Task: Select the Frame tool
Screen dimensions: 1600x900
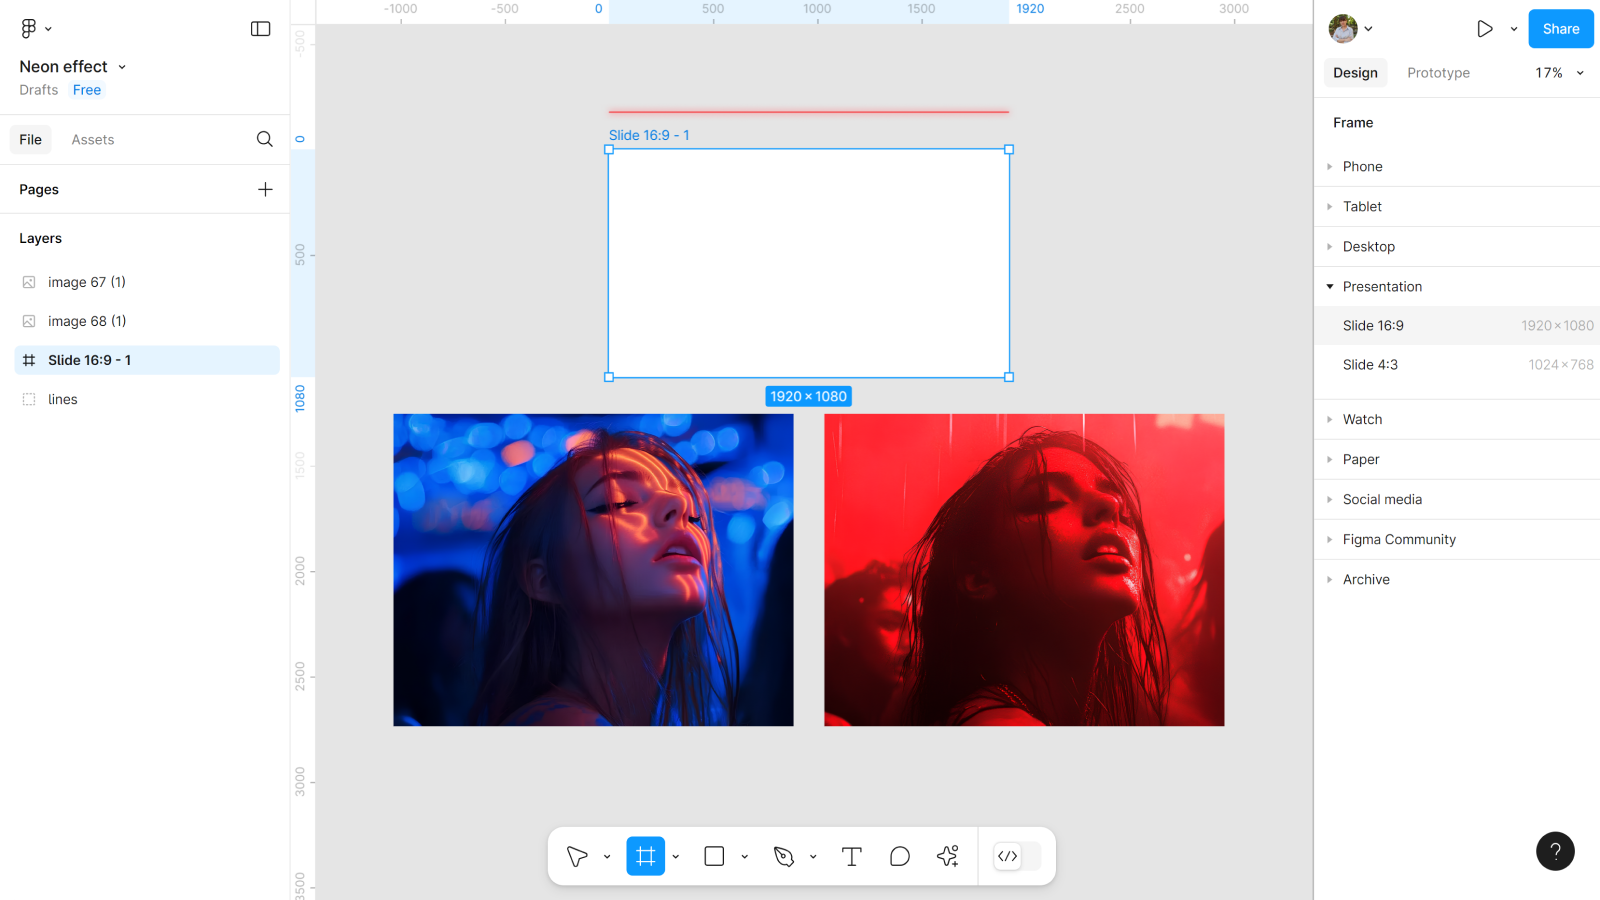Action: coord(645,856)
